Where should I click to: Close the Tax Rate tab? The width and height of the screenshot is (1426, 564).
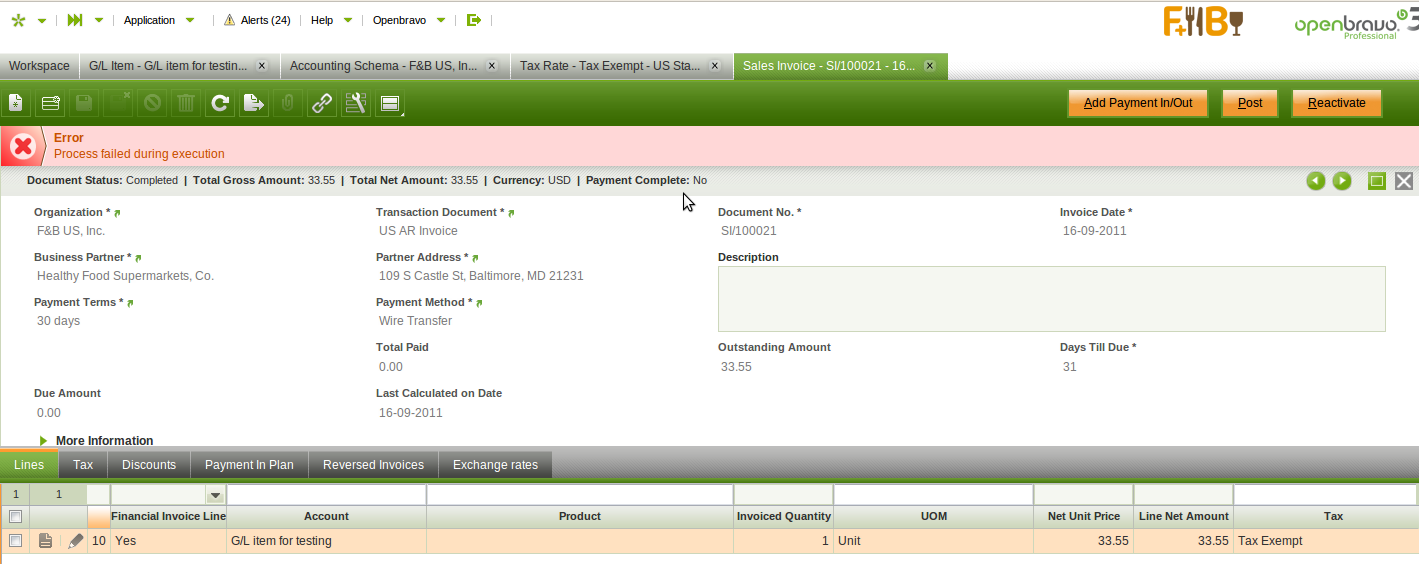[x=714, y=66]
